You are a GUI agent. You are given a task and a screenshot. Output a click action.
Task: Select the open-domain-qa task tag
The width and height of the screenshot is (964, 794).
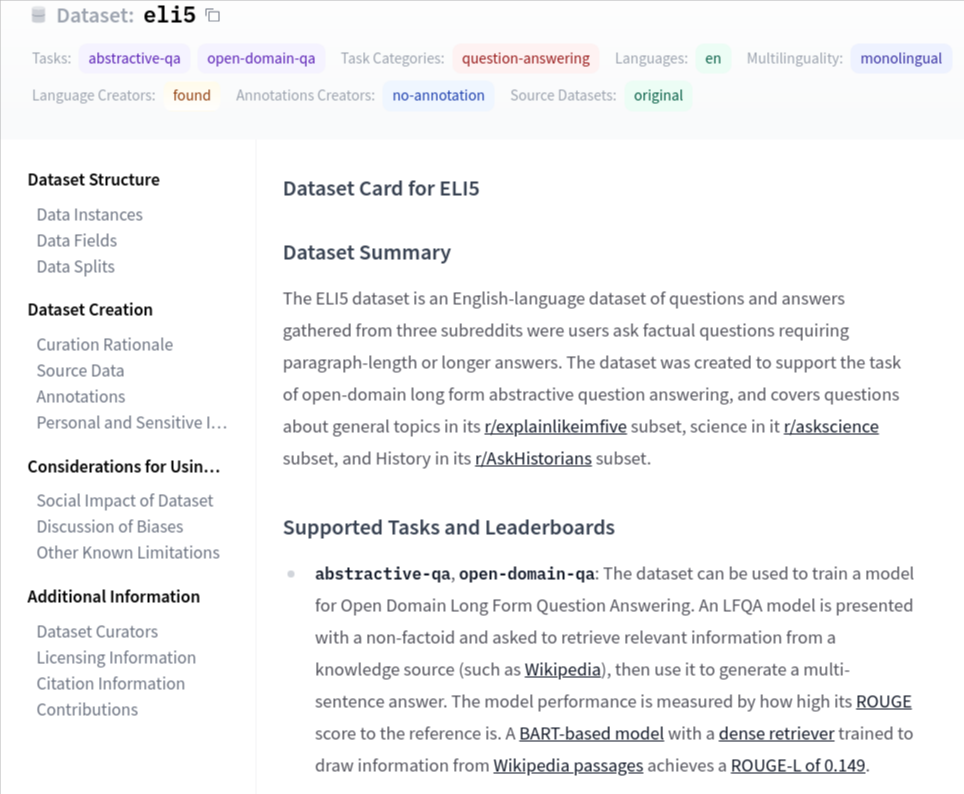tap(261, 58)
